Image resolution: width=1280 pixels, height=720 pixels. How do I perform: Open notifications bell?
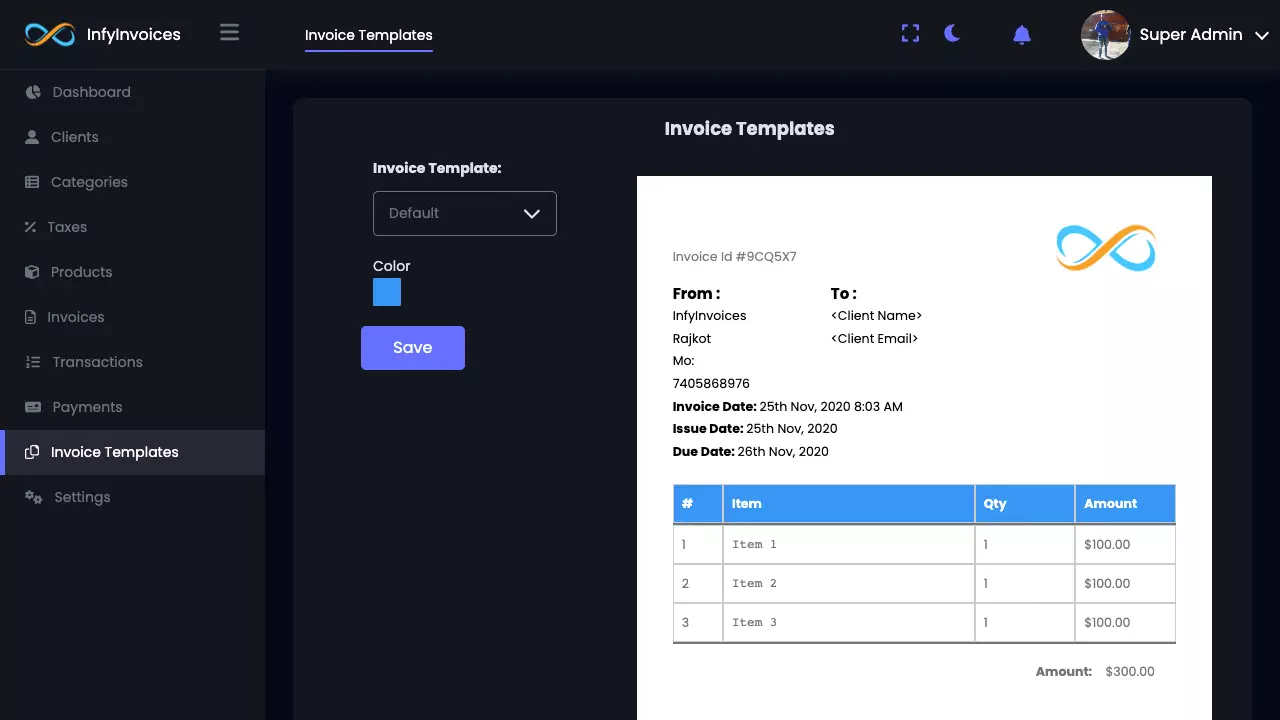[1021, 35]
